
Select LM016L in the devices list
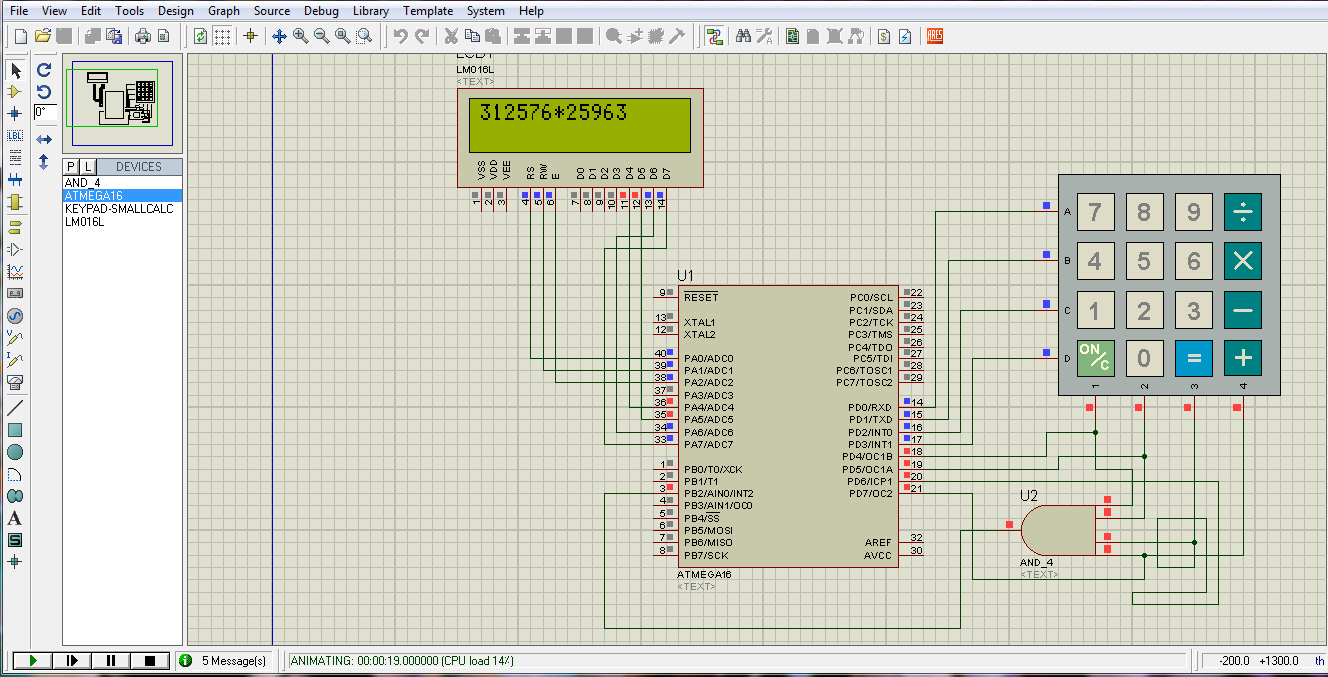coord(122,222)
